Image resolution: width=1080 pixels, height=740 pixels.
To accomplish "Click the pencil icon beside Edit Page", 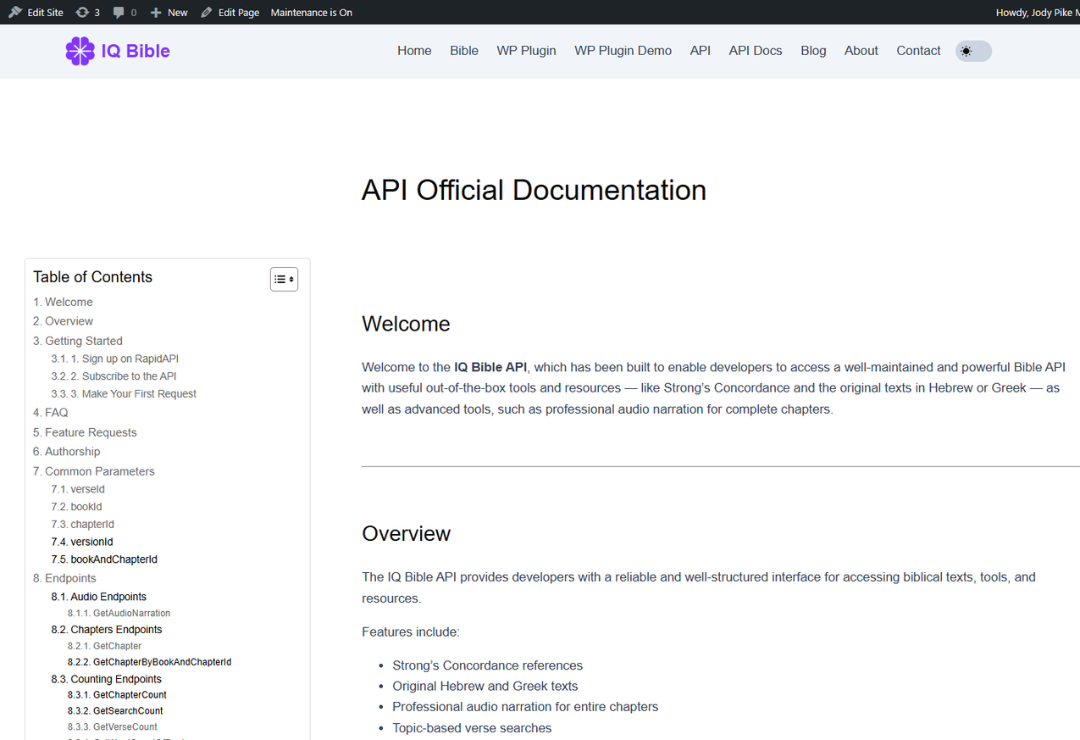I will tap(206, 12).
